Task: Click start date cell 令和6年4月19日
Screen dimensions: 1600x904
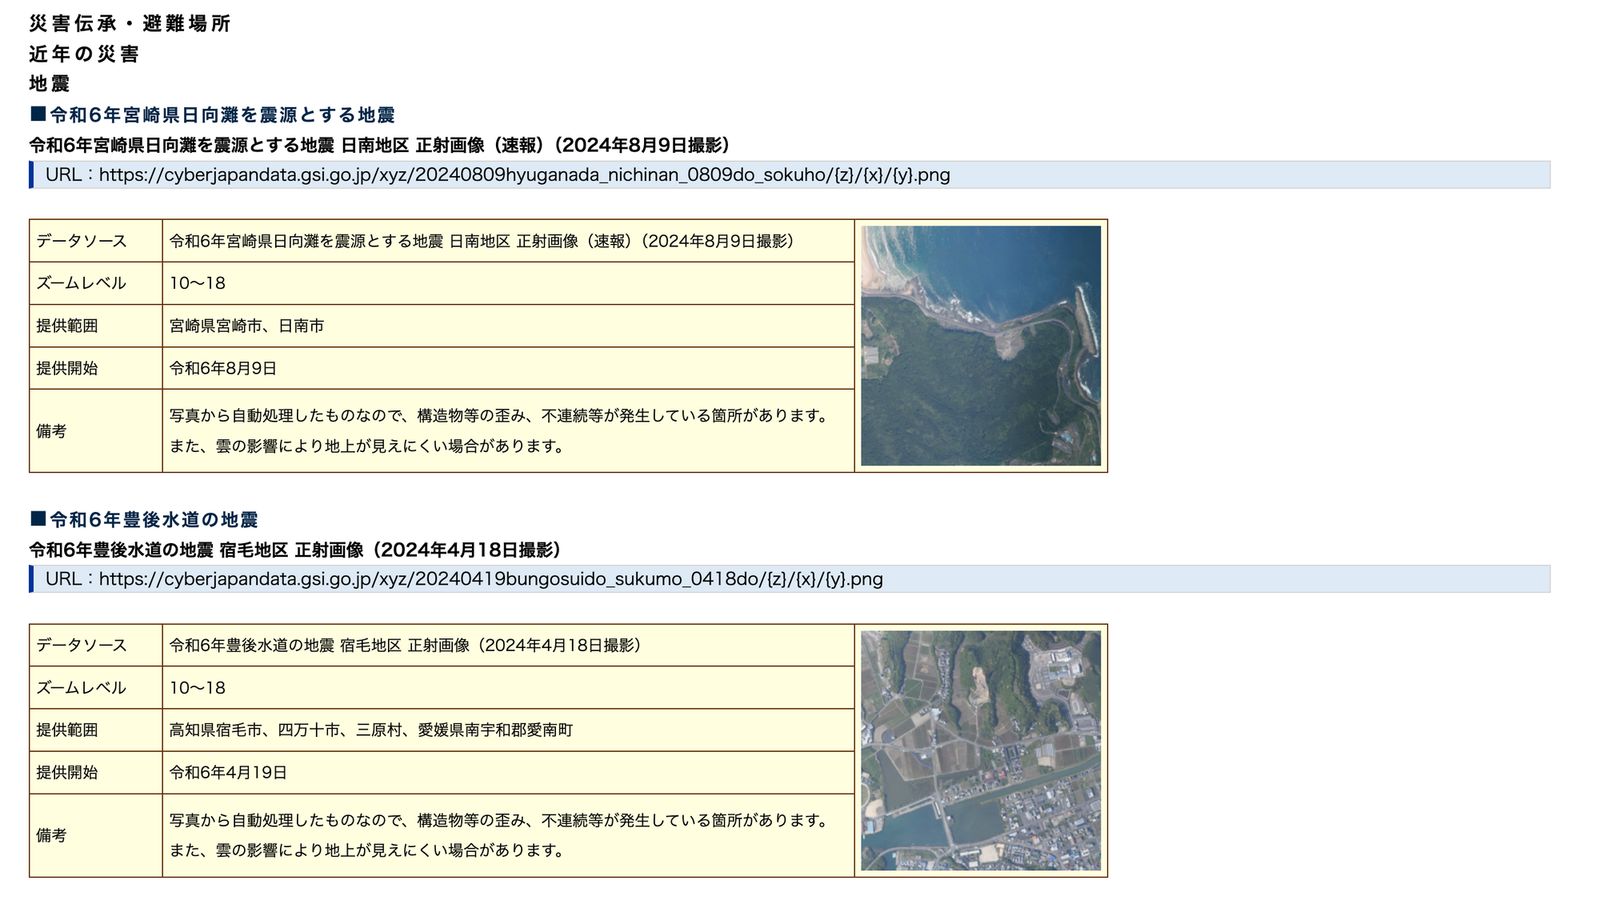Action: [x=508, y=772]
